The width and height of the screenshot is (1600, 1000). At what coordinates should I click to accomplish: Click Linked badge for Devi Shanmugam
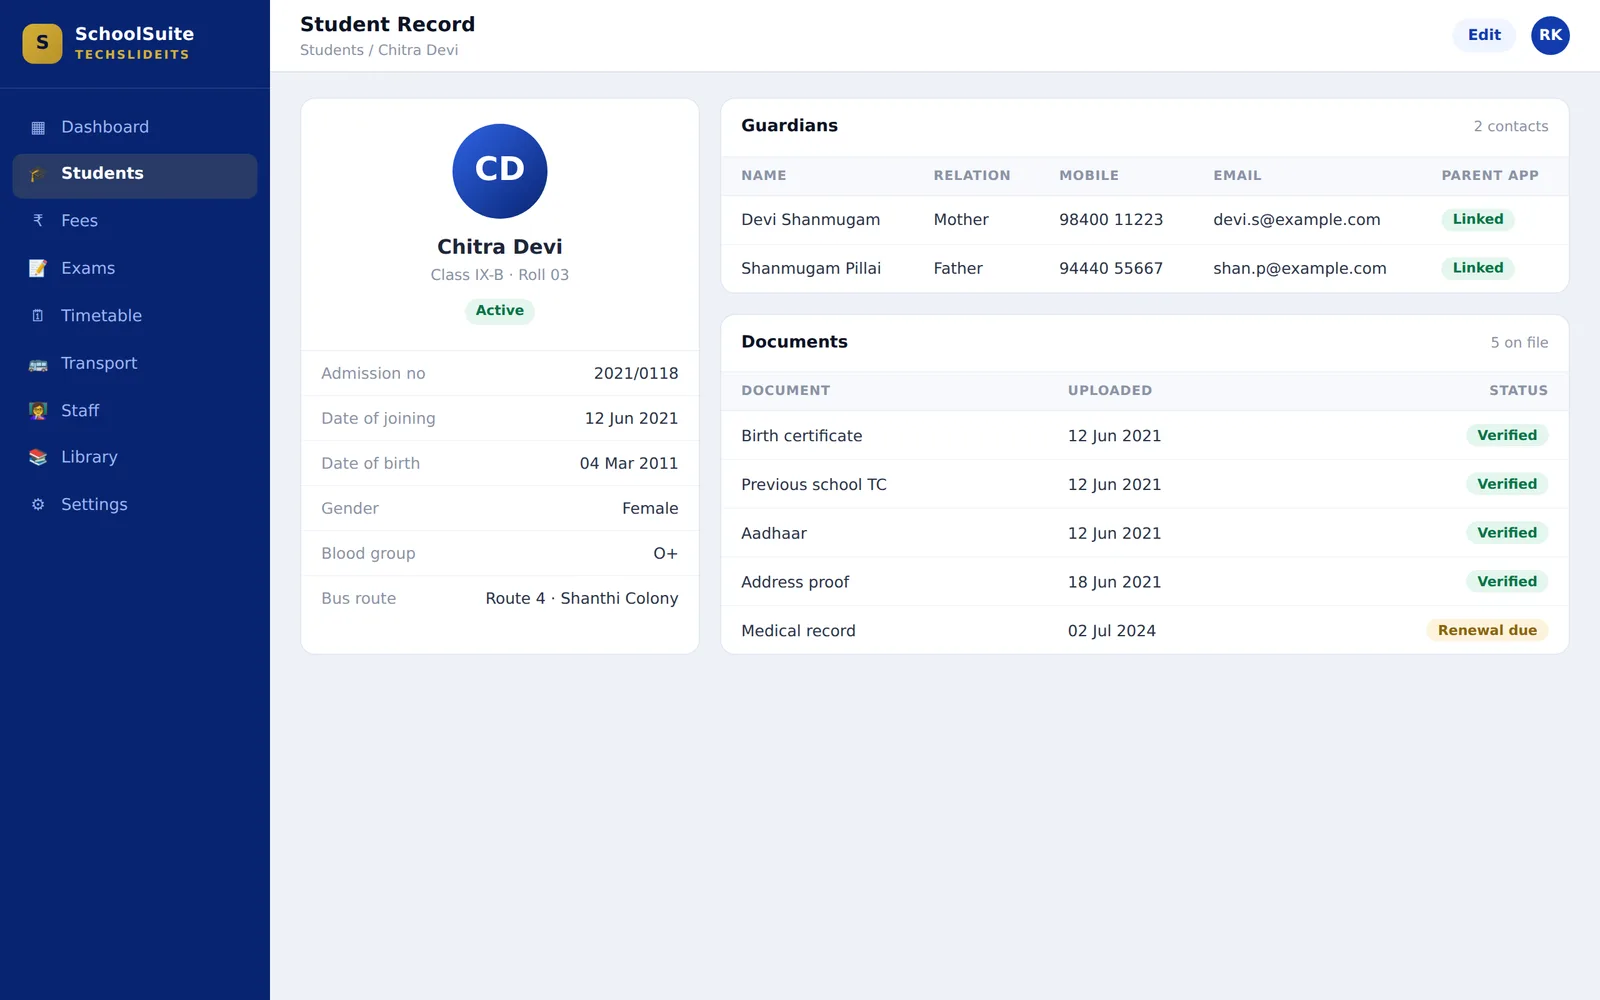click(1478, 219)
